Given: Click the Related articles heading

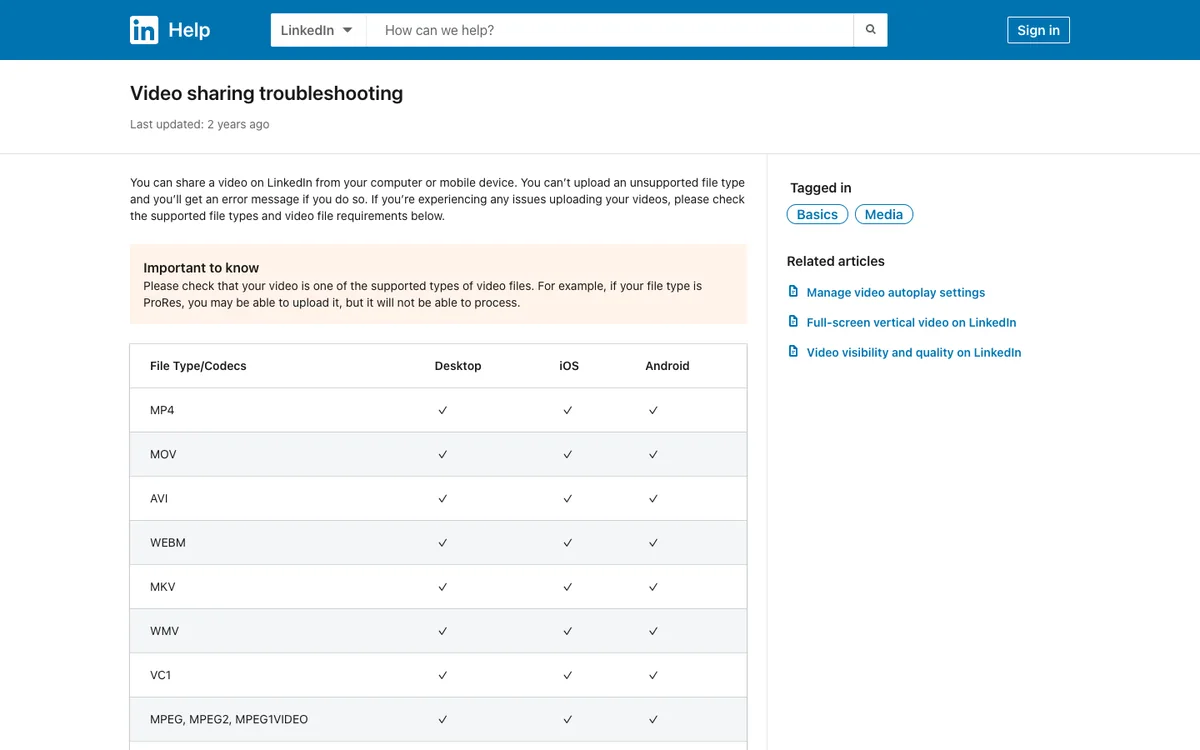Looking at the screenshot, I should pyautogui.click(x=836, y=261).
